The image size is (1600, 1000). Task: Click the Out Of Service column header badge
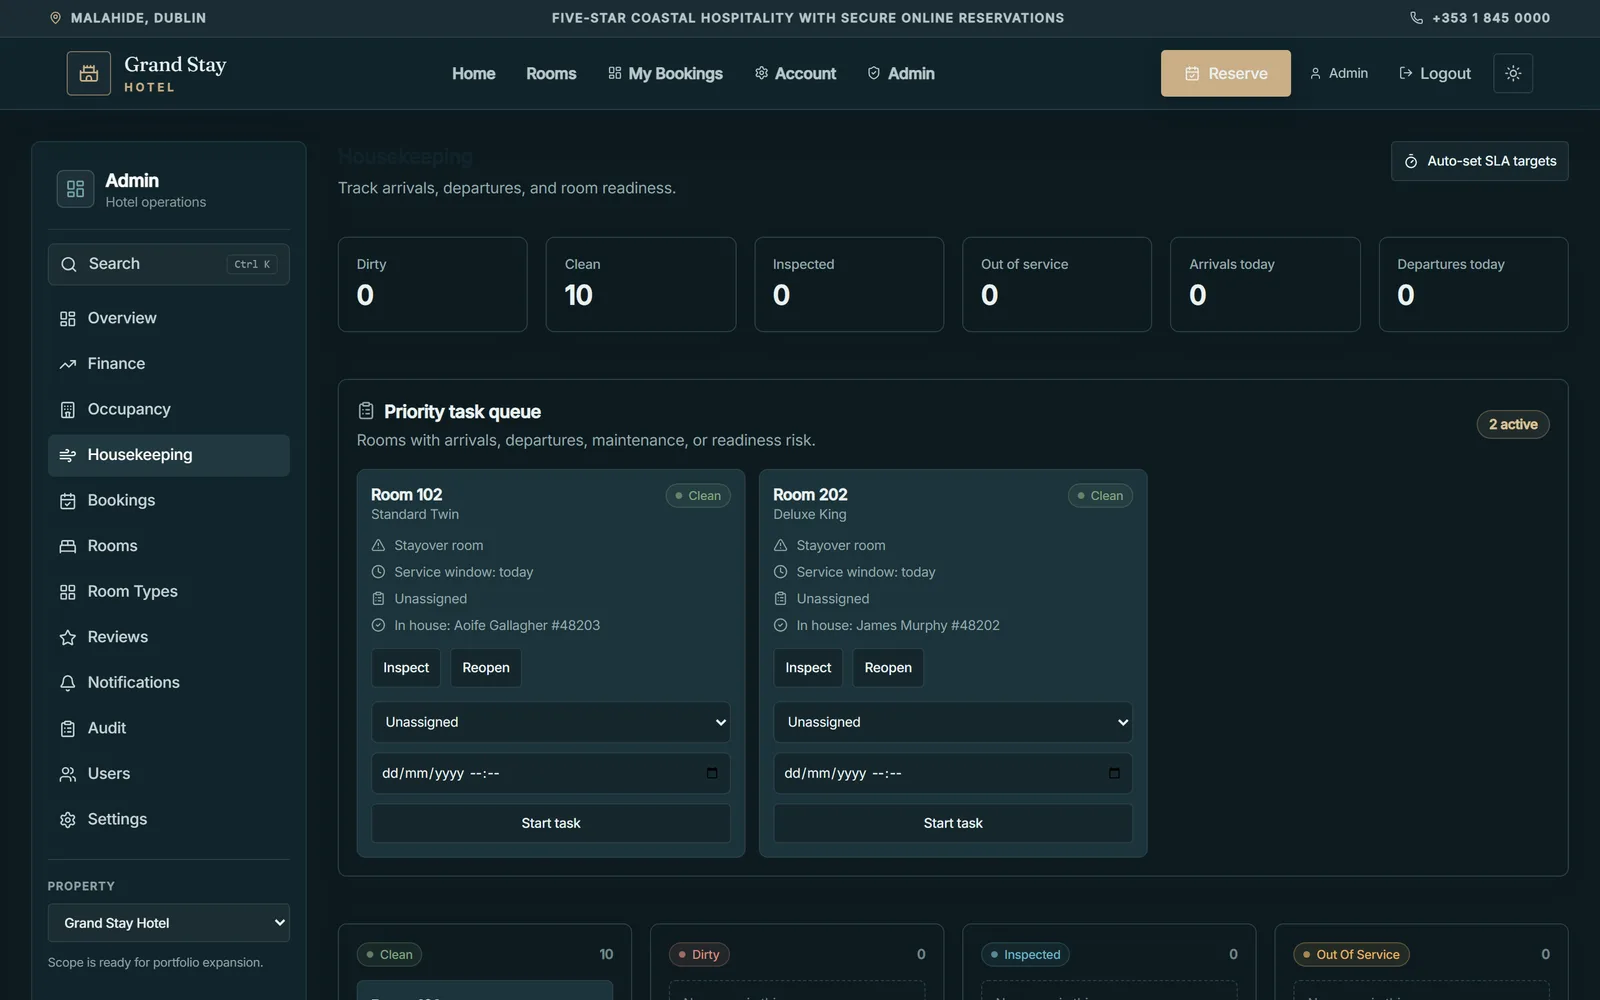coord(1352,955)
